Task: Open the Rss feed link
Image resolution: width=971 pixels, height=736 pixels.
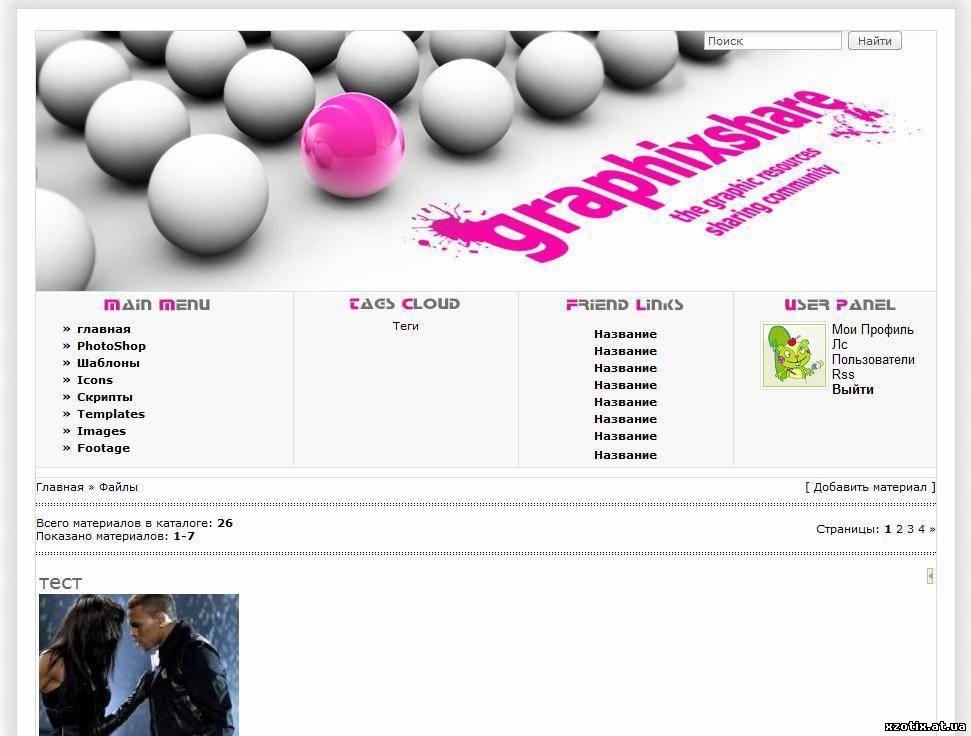Action: [x=843, y=374]
